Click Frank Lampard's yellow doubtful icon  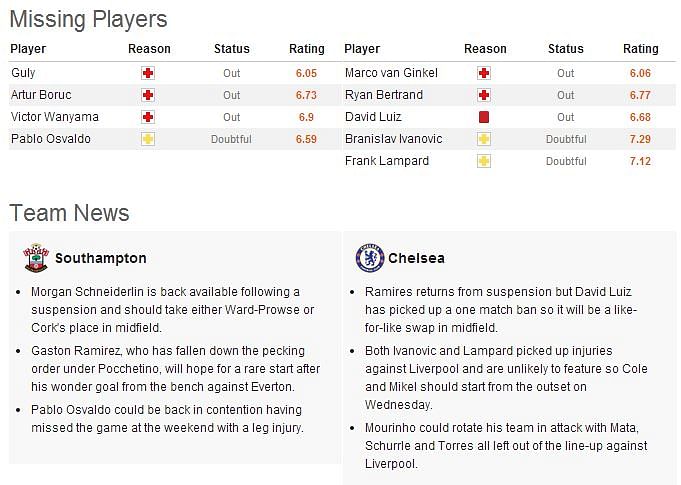pos(484,161)
